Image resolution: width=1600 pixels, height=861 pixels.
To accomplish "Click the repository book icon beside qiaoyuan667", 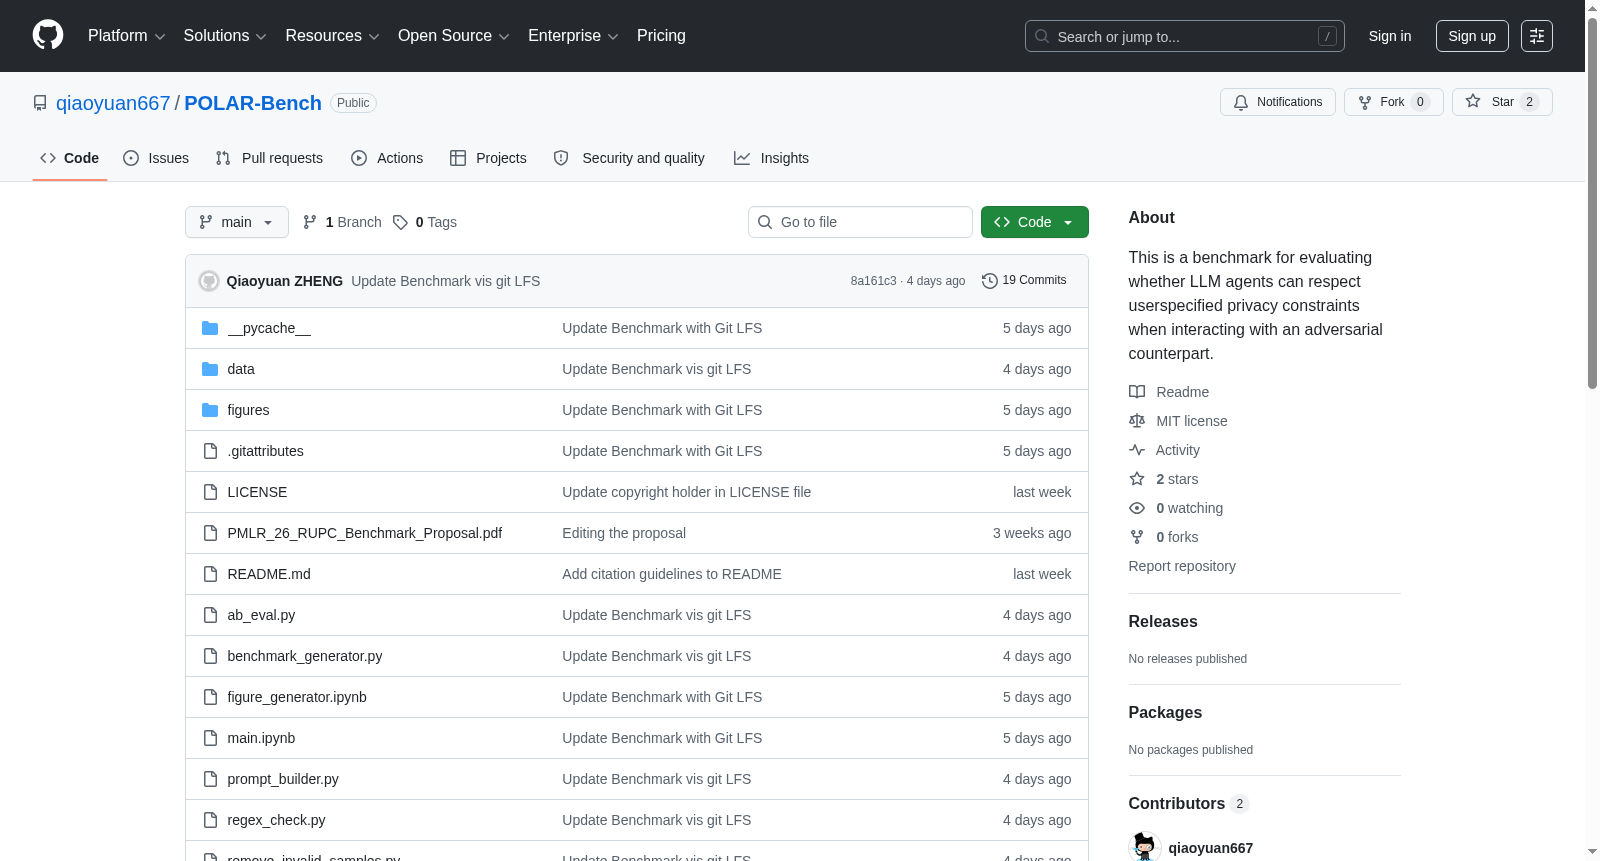I will pyautogui.click(x=40, y=103).
